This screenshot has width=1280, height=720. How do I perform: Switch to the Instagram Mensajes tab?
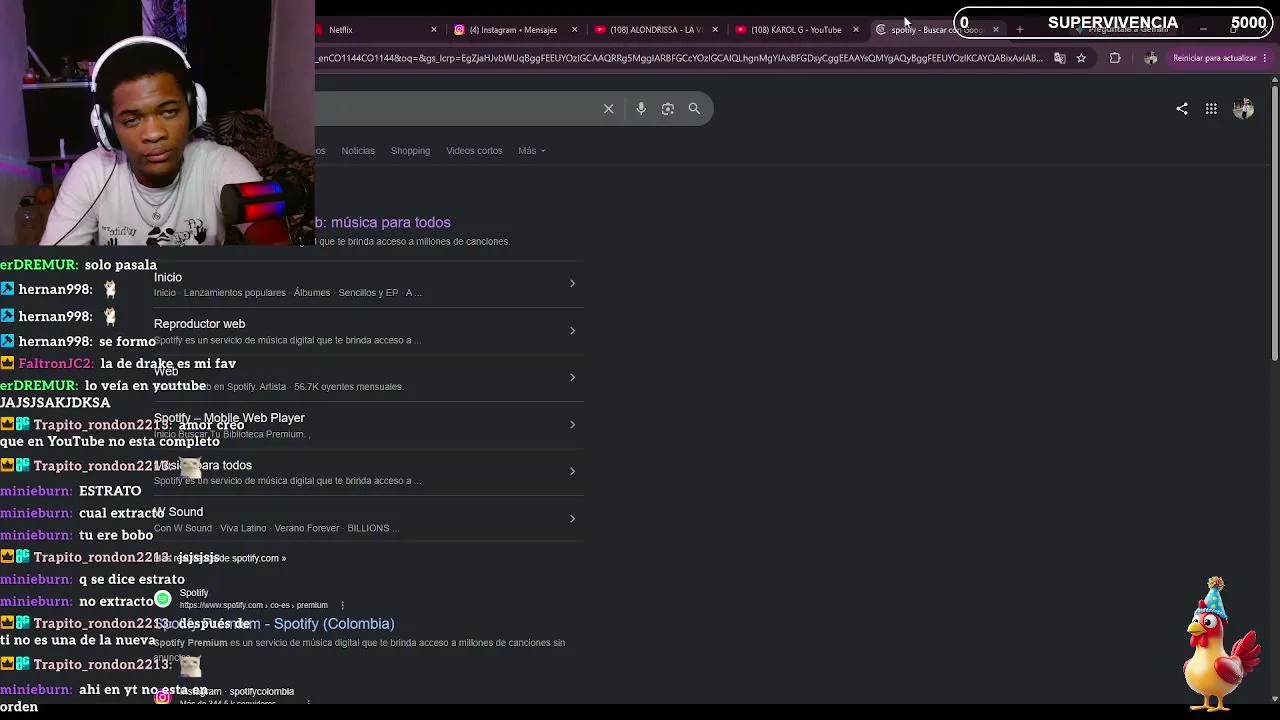pyautogui.click(x=513, y=30)
